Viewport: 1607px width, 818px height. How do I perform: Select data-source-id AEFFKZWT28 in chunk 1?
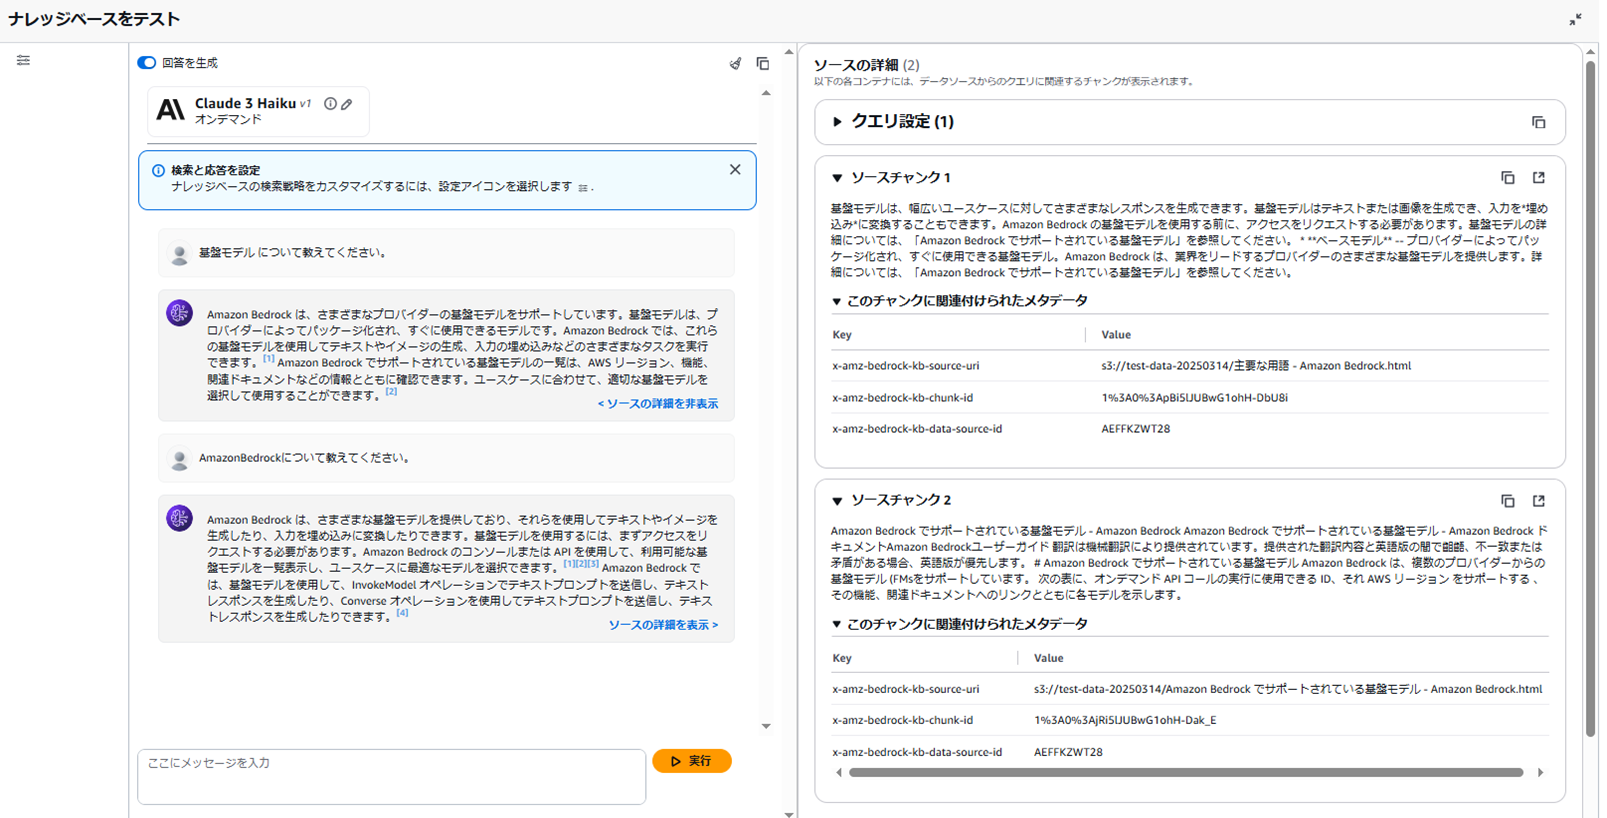coord(1135,429)
